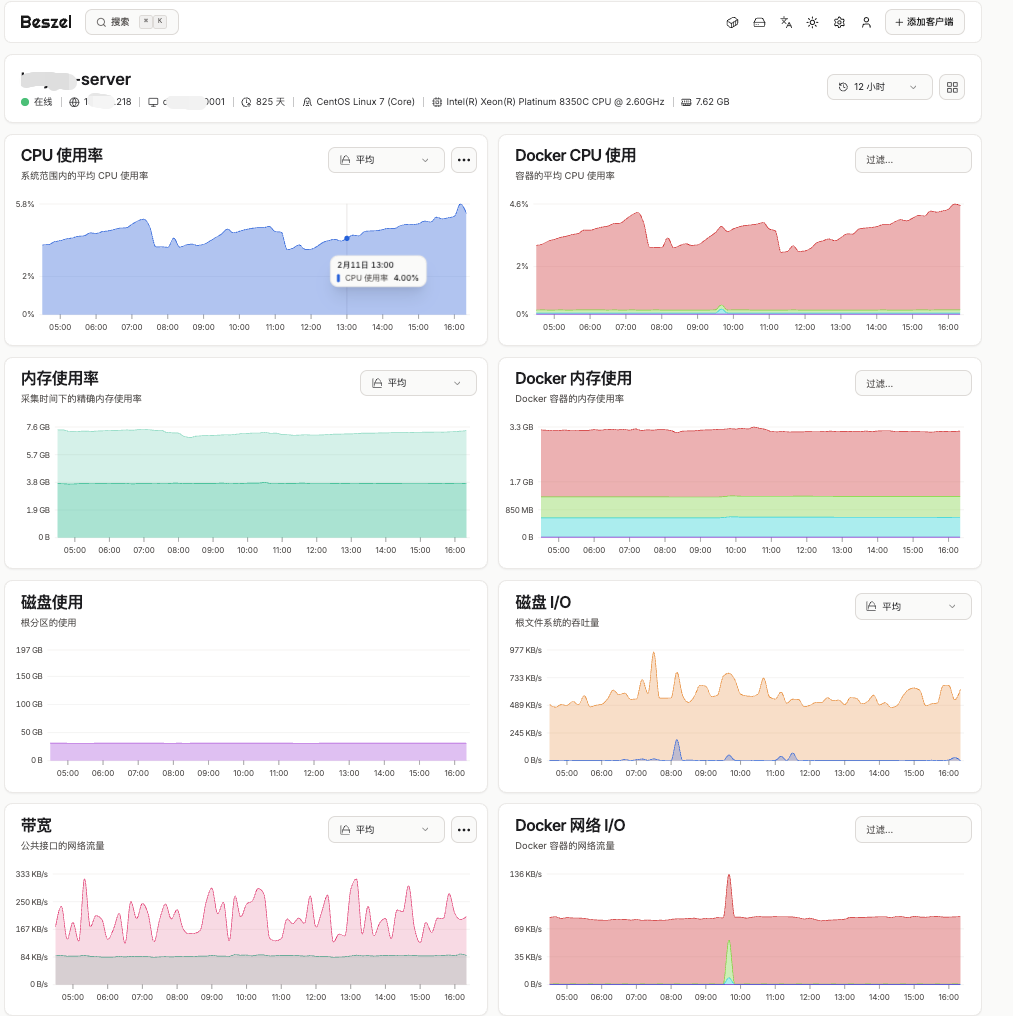
Task: Toggle light/dark theme sun icon
Action: pos(812,22)
